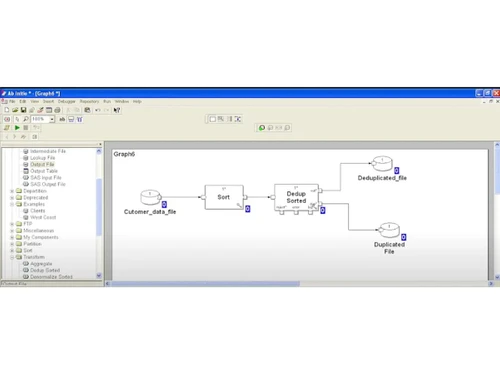Click the Graph6 canvas label
Screen dimensions: 500x375
[124, 154]
